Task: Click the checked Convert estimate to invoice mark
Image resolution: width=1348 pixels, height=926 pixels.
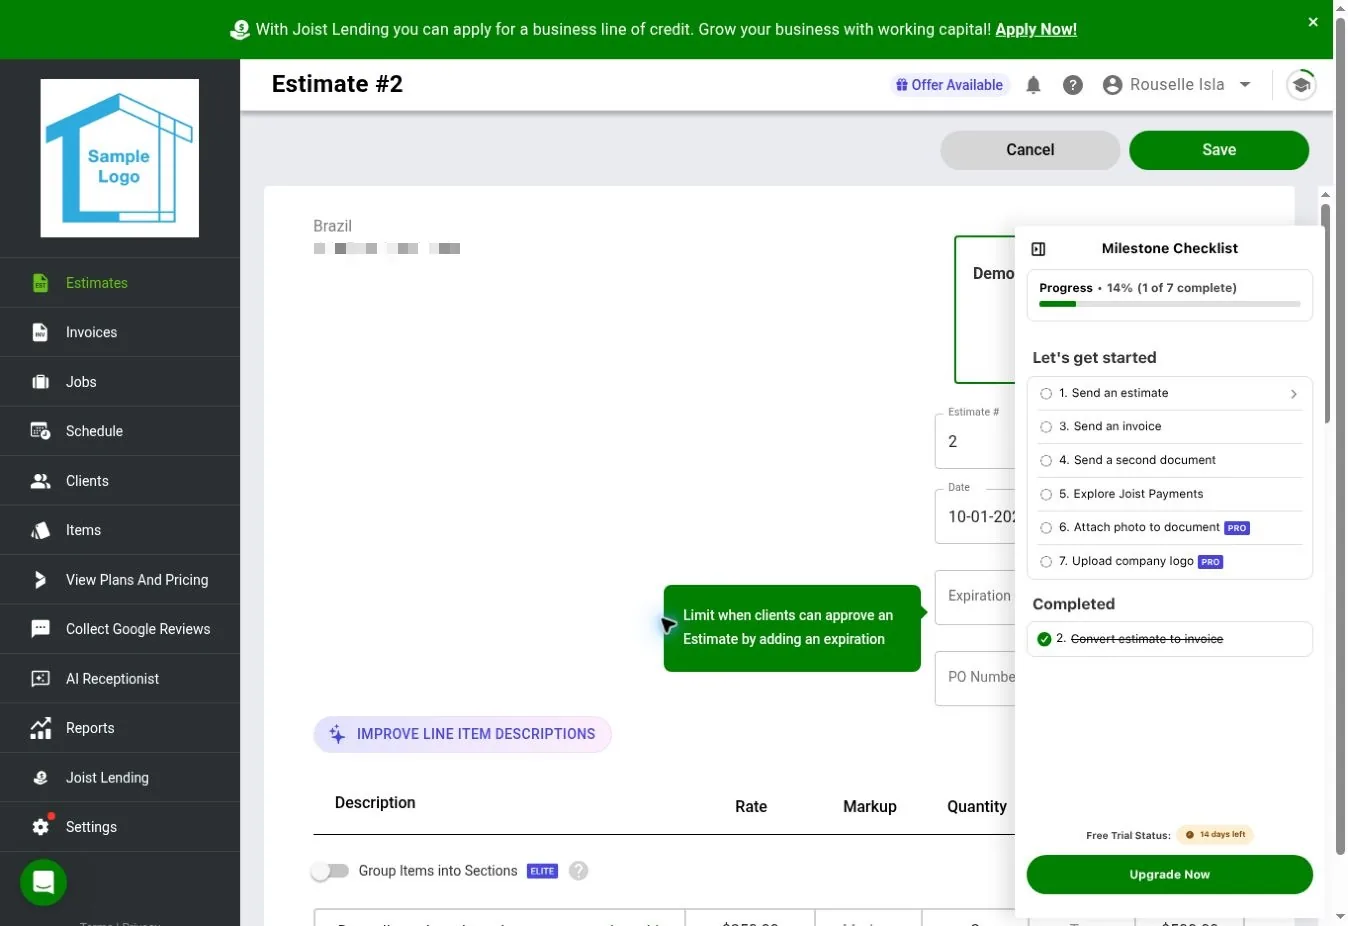Action: click(1044, 639)
